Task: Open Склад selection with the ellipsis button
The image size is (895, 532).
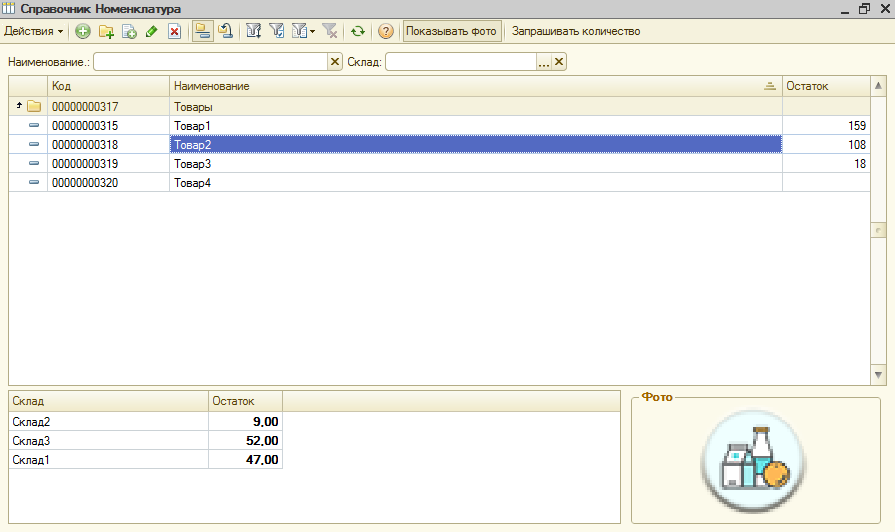Action: point(544,62)
